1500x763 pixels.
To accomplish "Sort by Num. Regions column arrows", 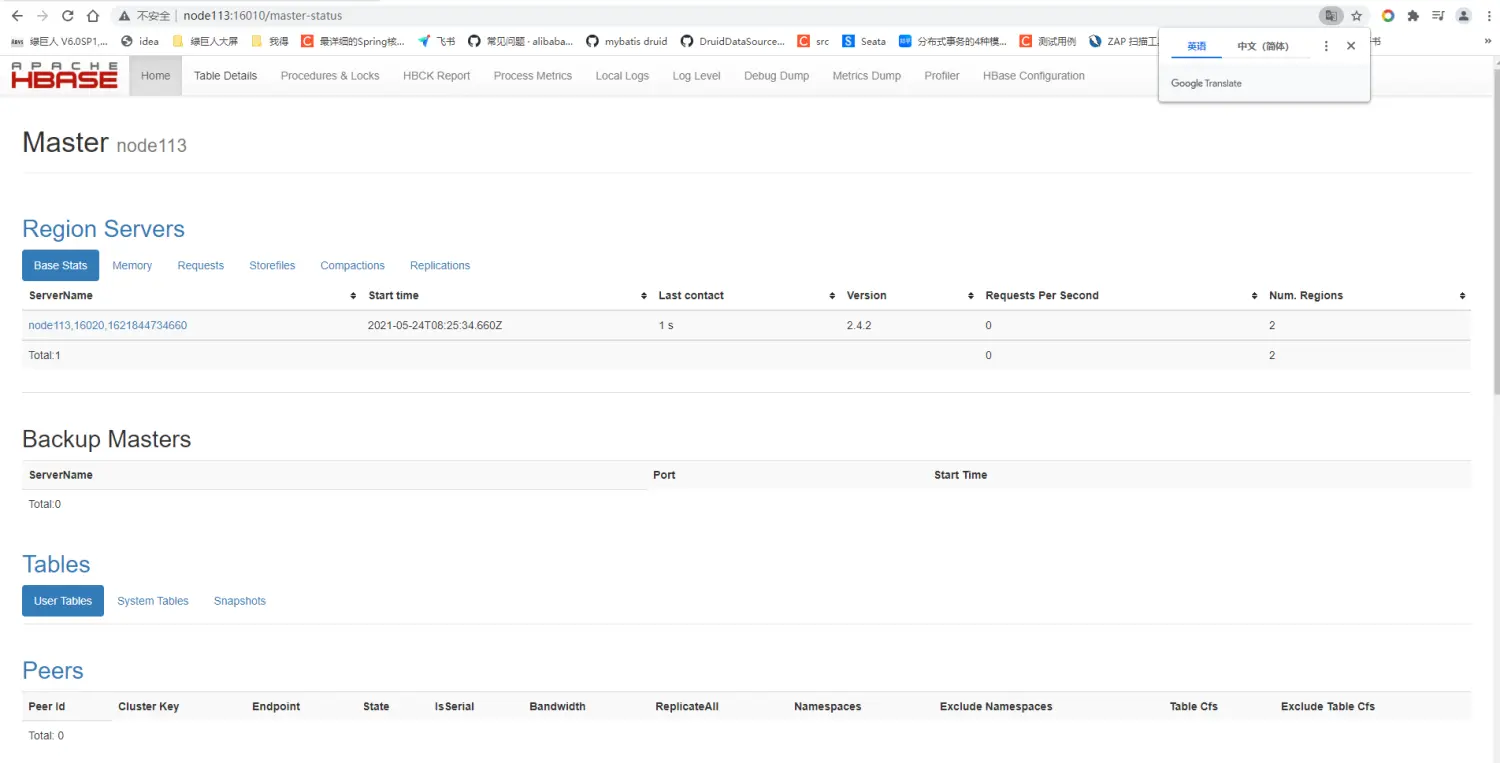I will 1462,296.
